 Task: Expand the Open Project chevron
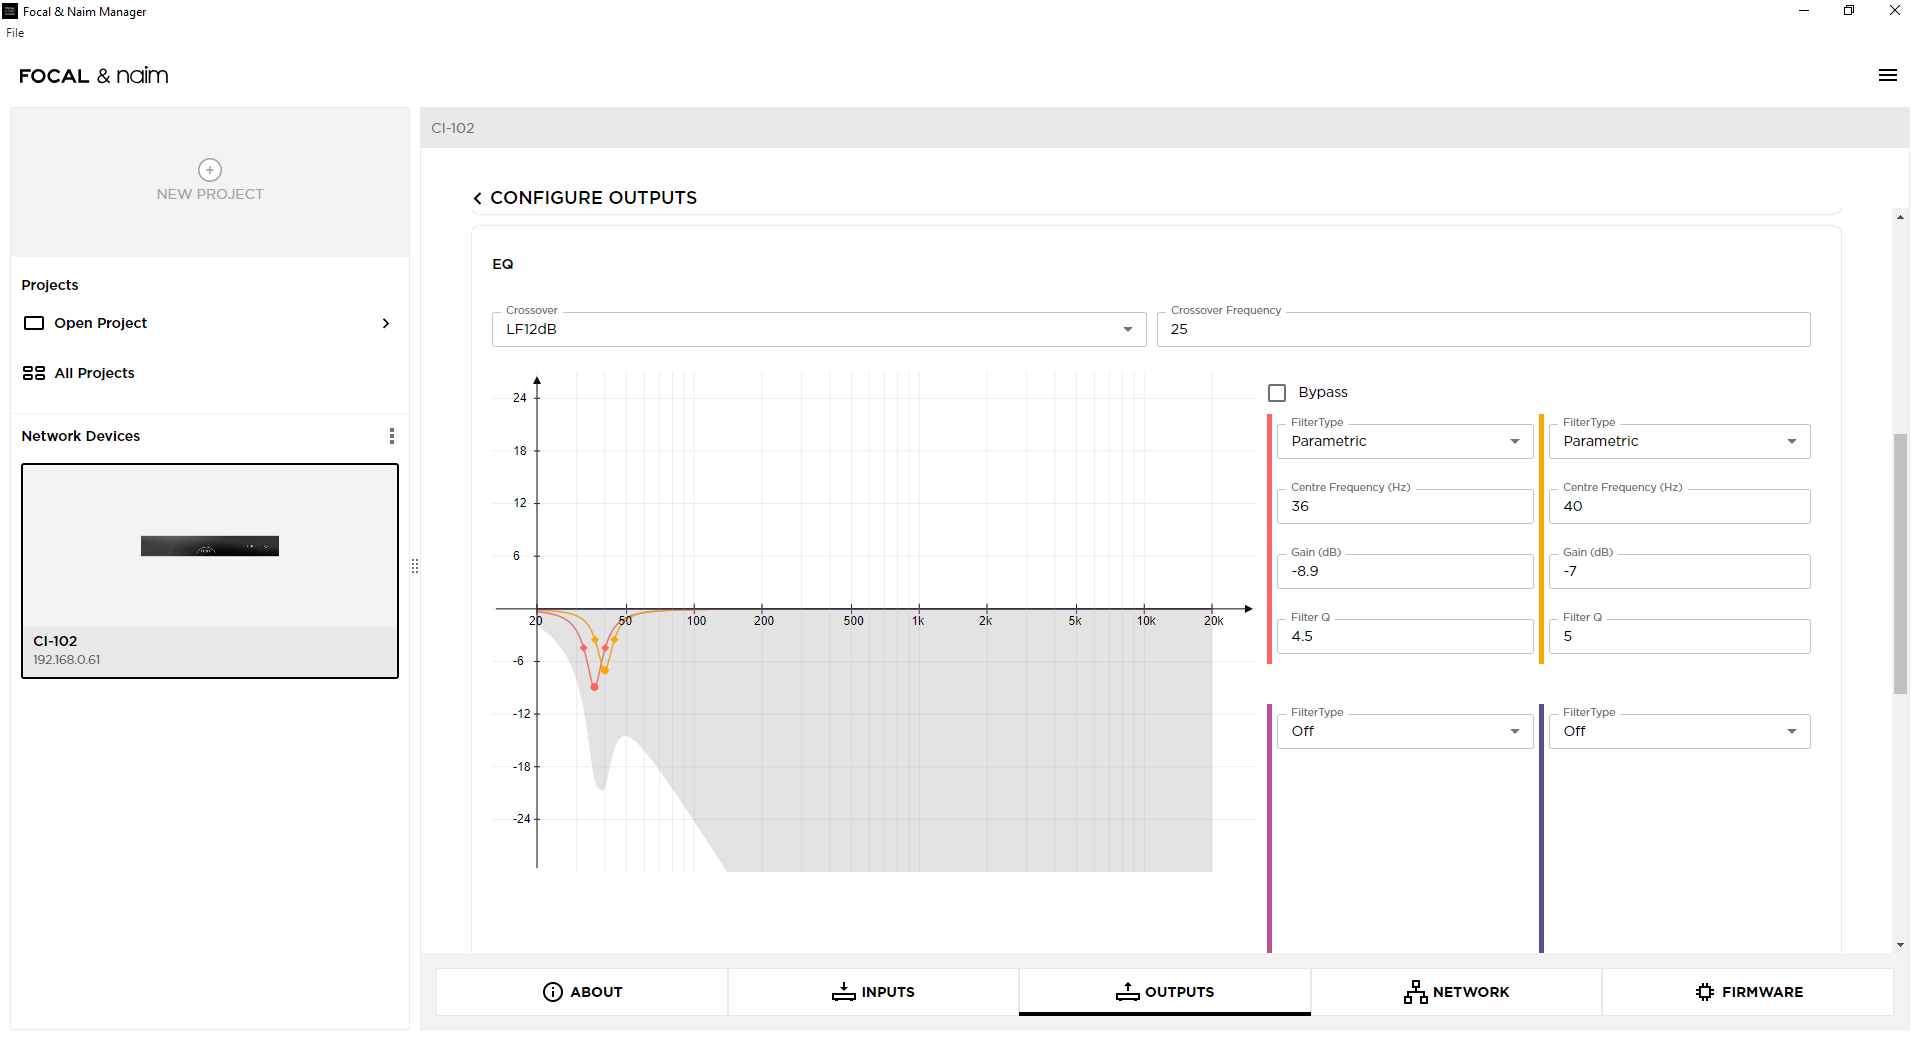coord(386,323)
